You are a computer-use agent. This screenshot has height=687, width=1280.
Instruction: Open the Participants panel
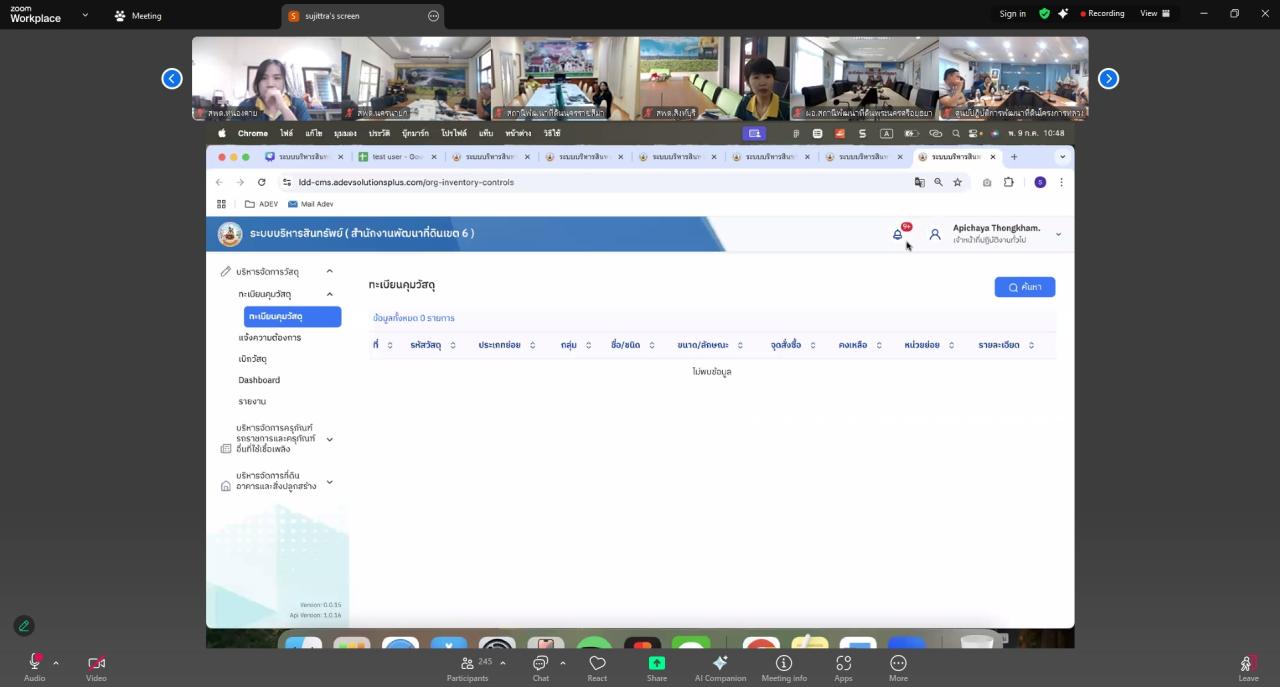pos(467,663)
